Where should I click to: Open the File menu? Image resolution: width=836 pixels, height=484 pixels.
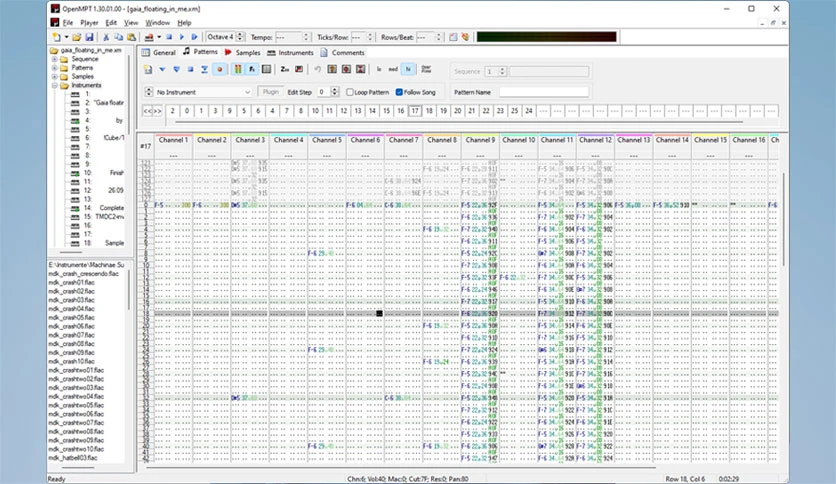68,23
